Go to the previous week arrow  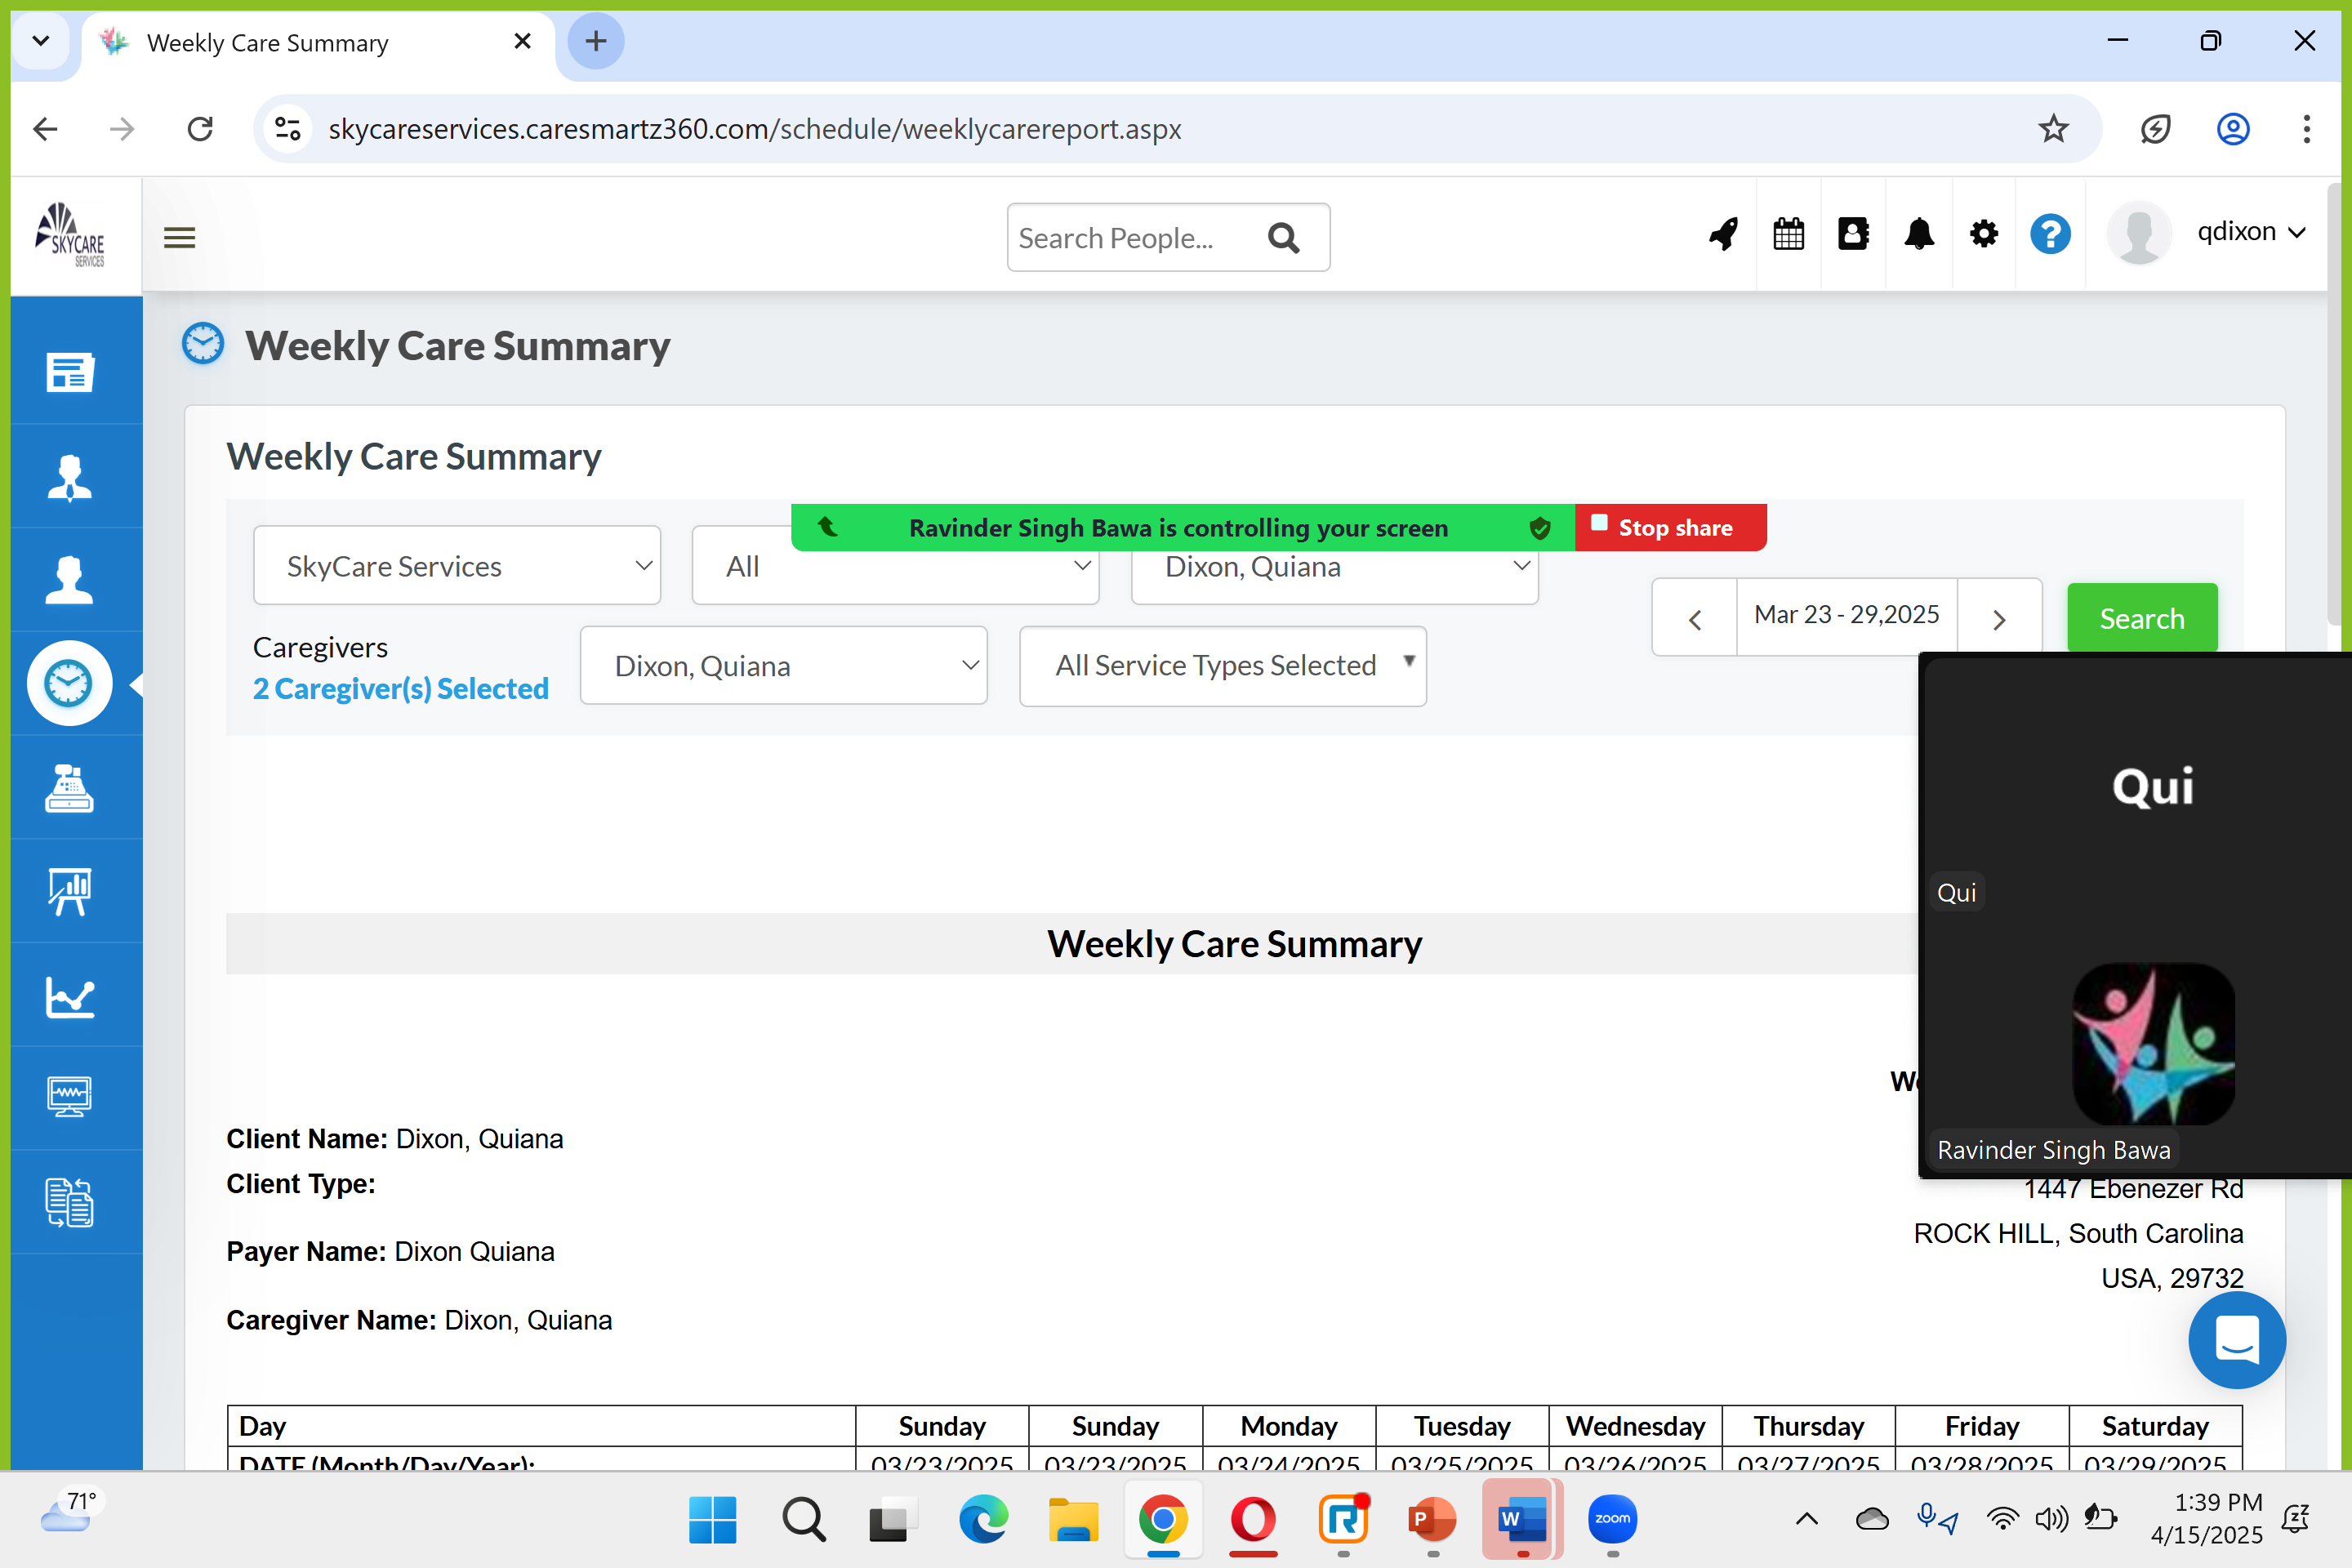tap(1695, 620)
